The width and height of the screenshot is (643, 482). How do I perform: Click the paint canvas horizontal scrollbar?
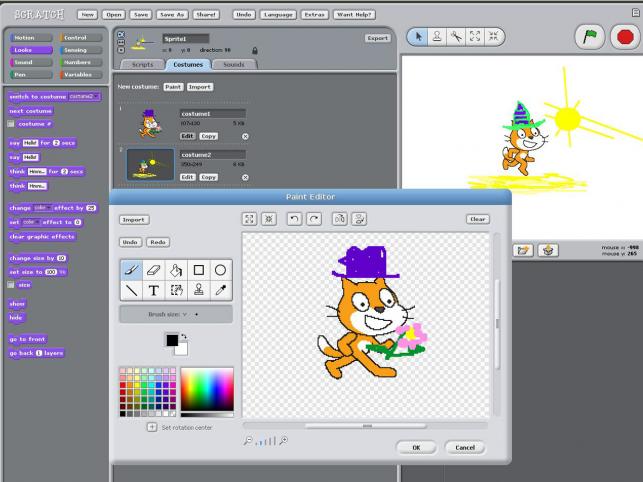(x=365, y=426)
